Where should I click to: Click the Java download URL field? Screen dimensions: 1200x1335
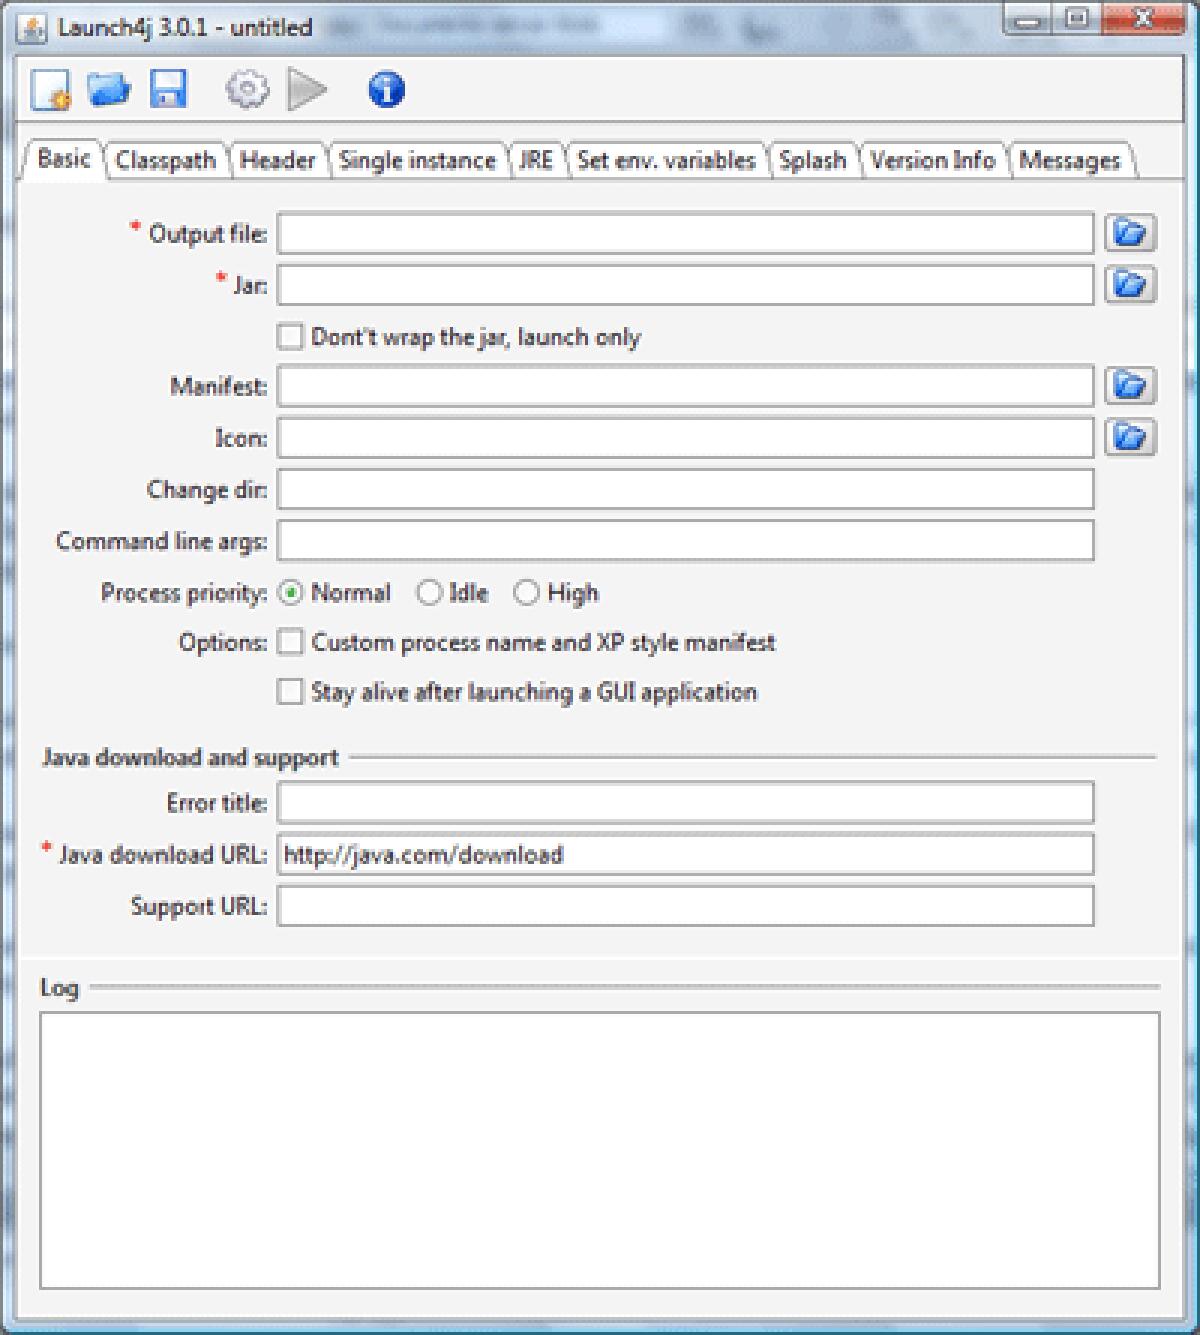click(685, 855)
